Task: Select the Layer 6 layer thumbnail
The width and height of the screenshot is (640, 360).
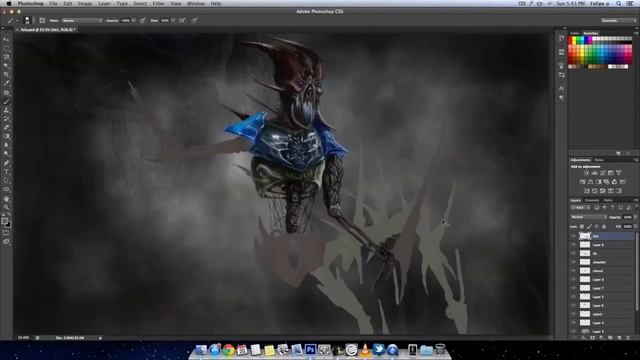Action: tap(585, 306)
